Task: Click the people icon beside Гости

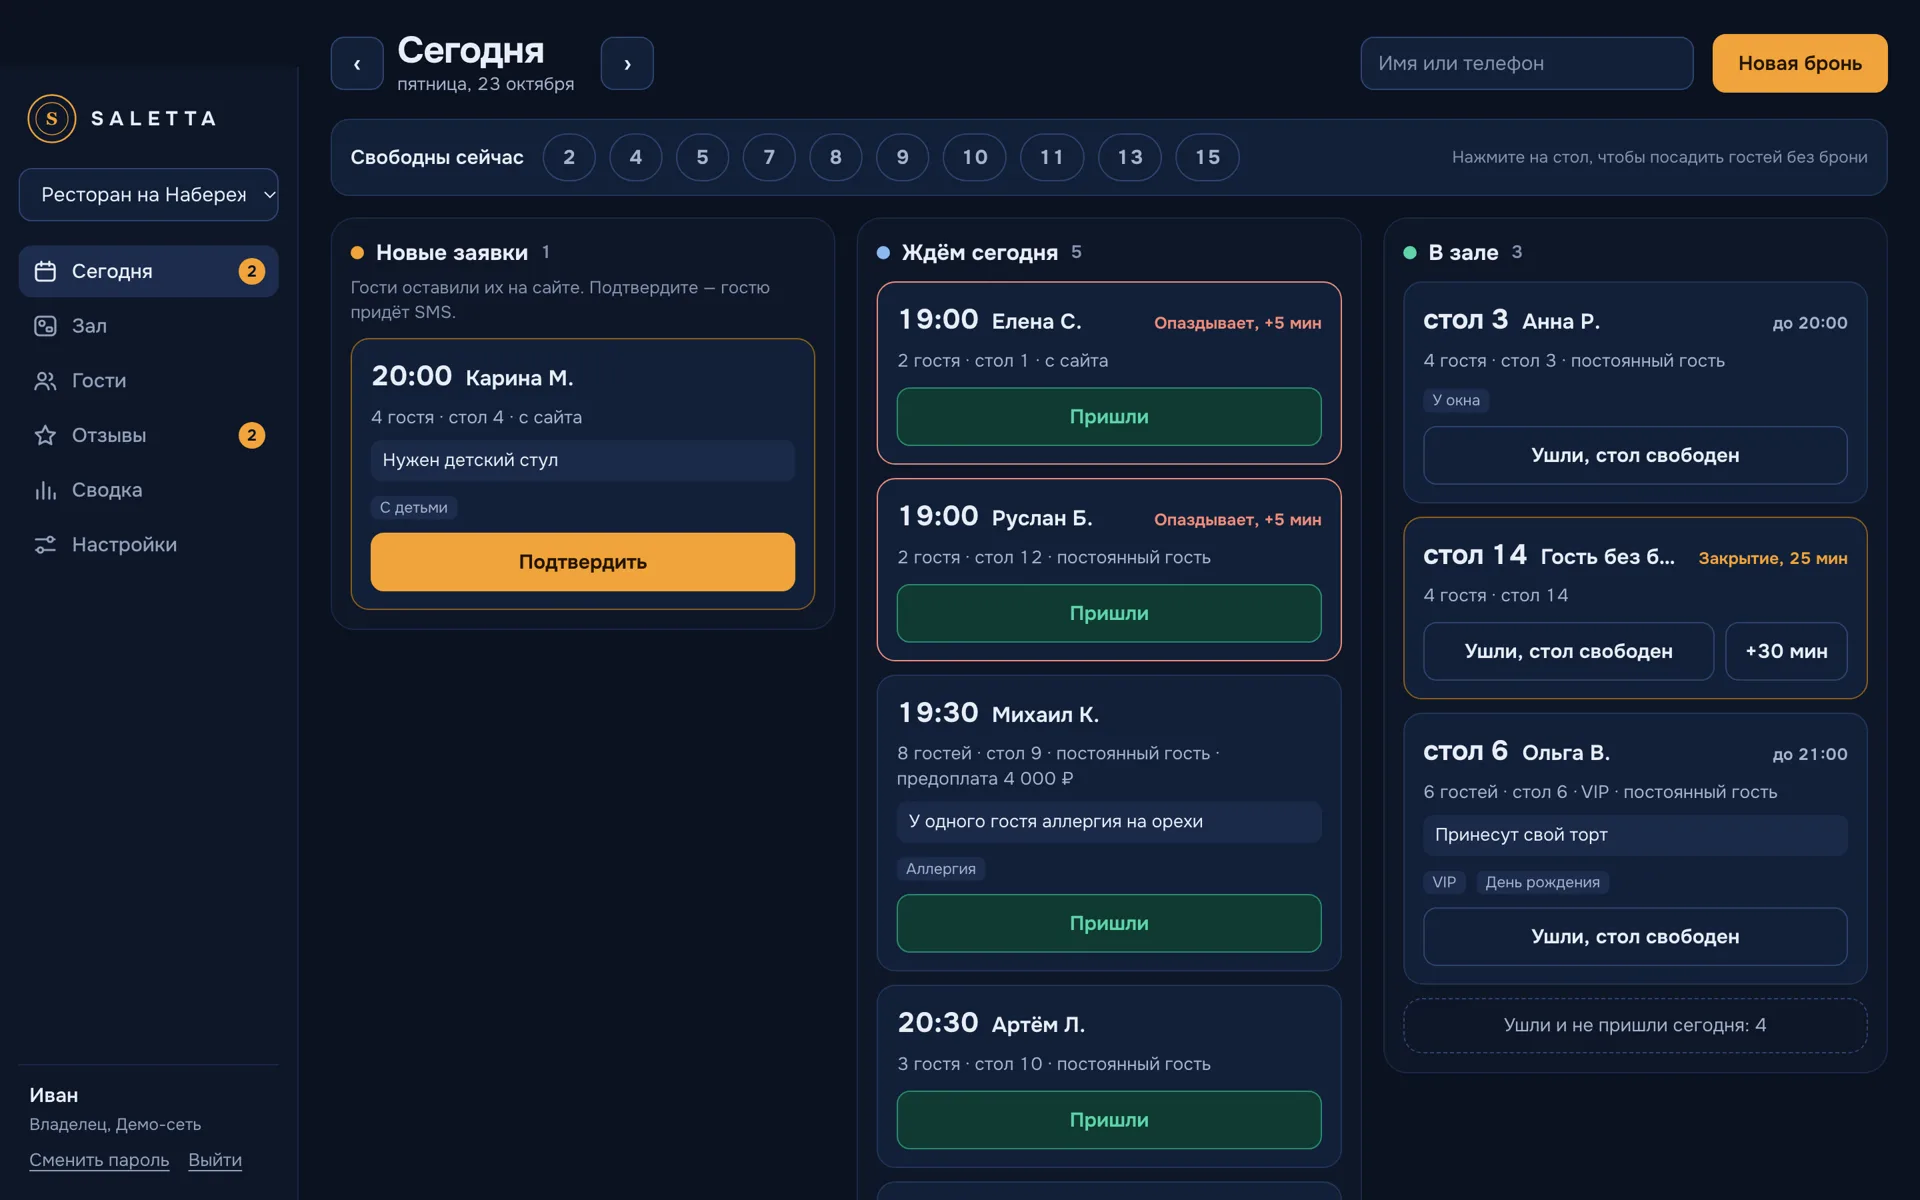Action: click(x=45, y=381)
